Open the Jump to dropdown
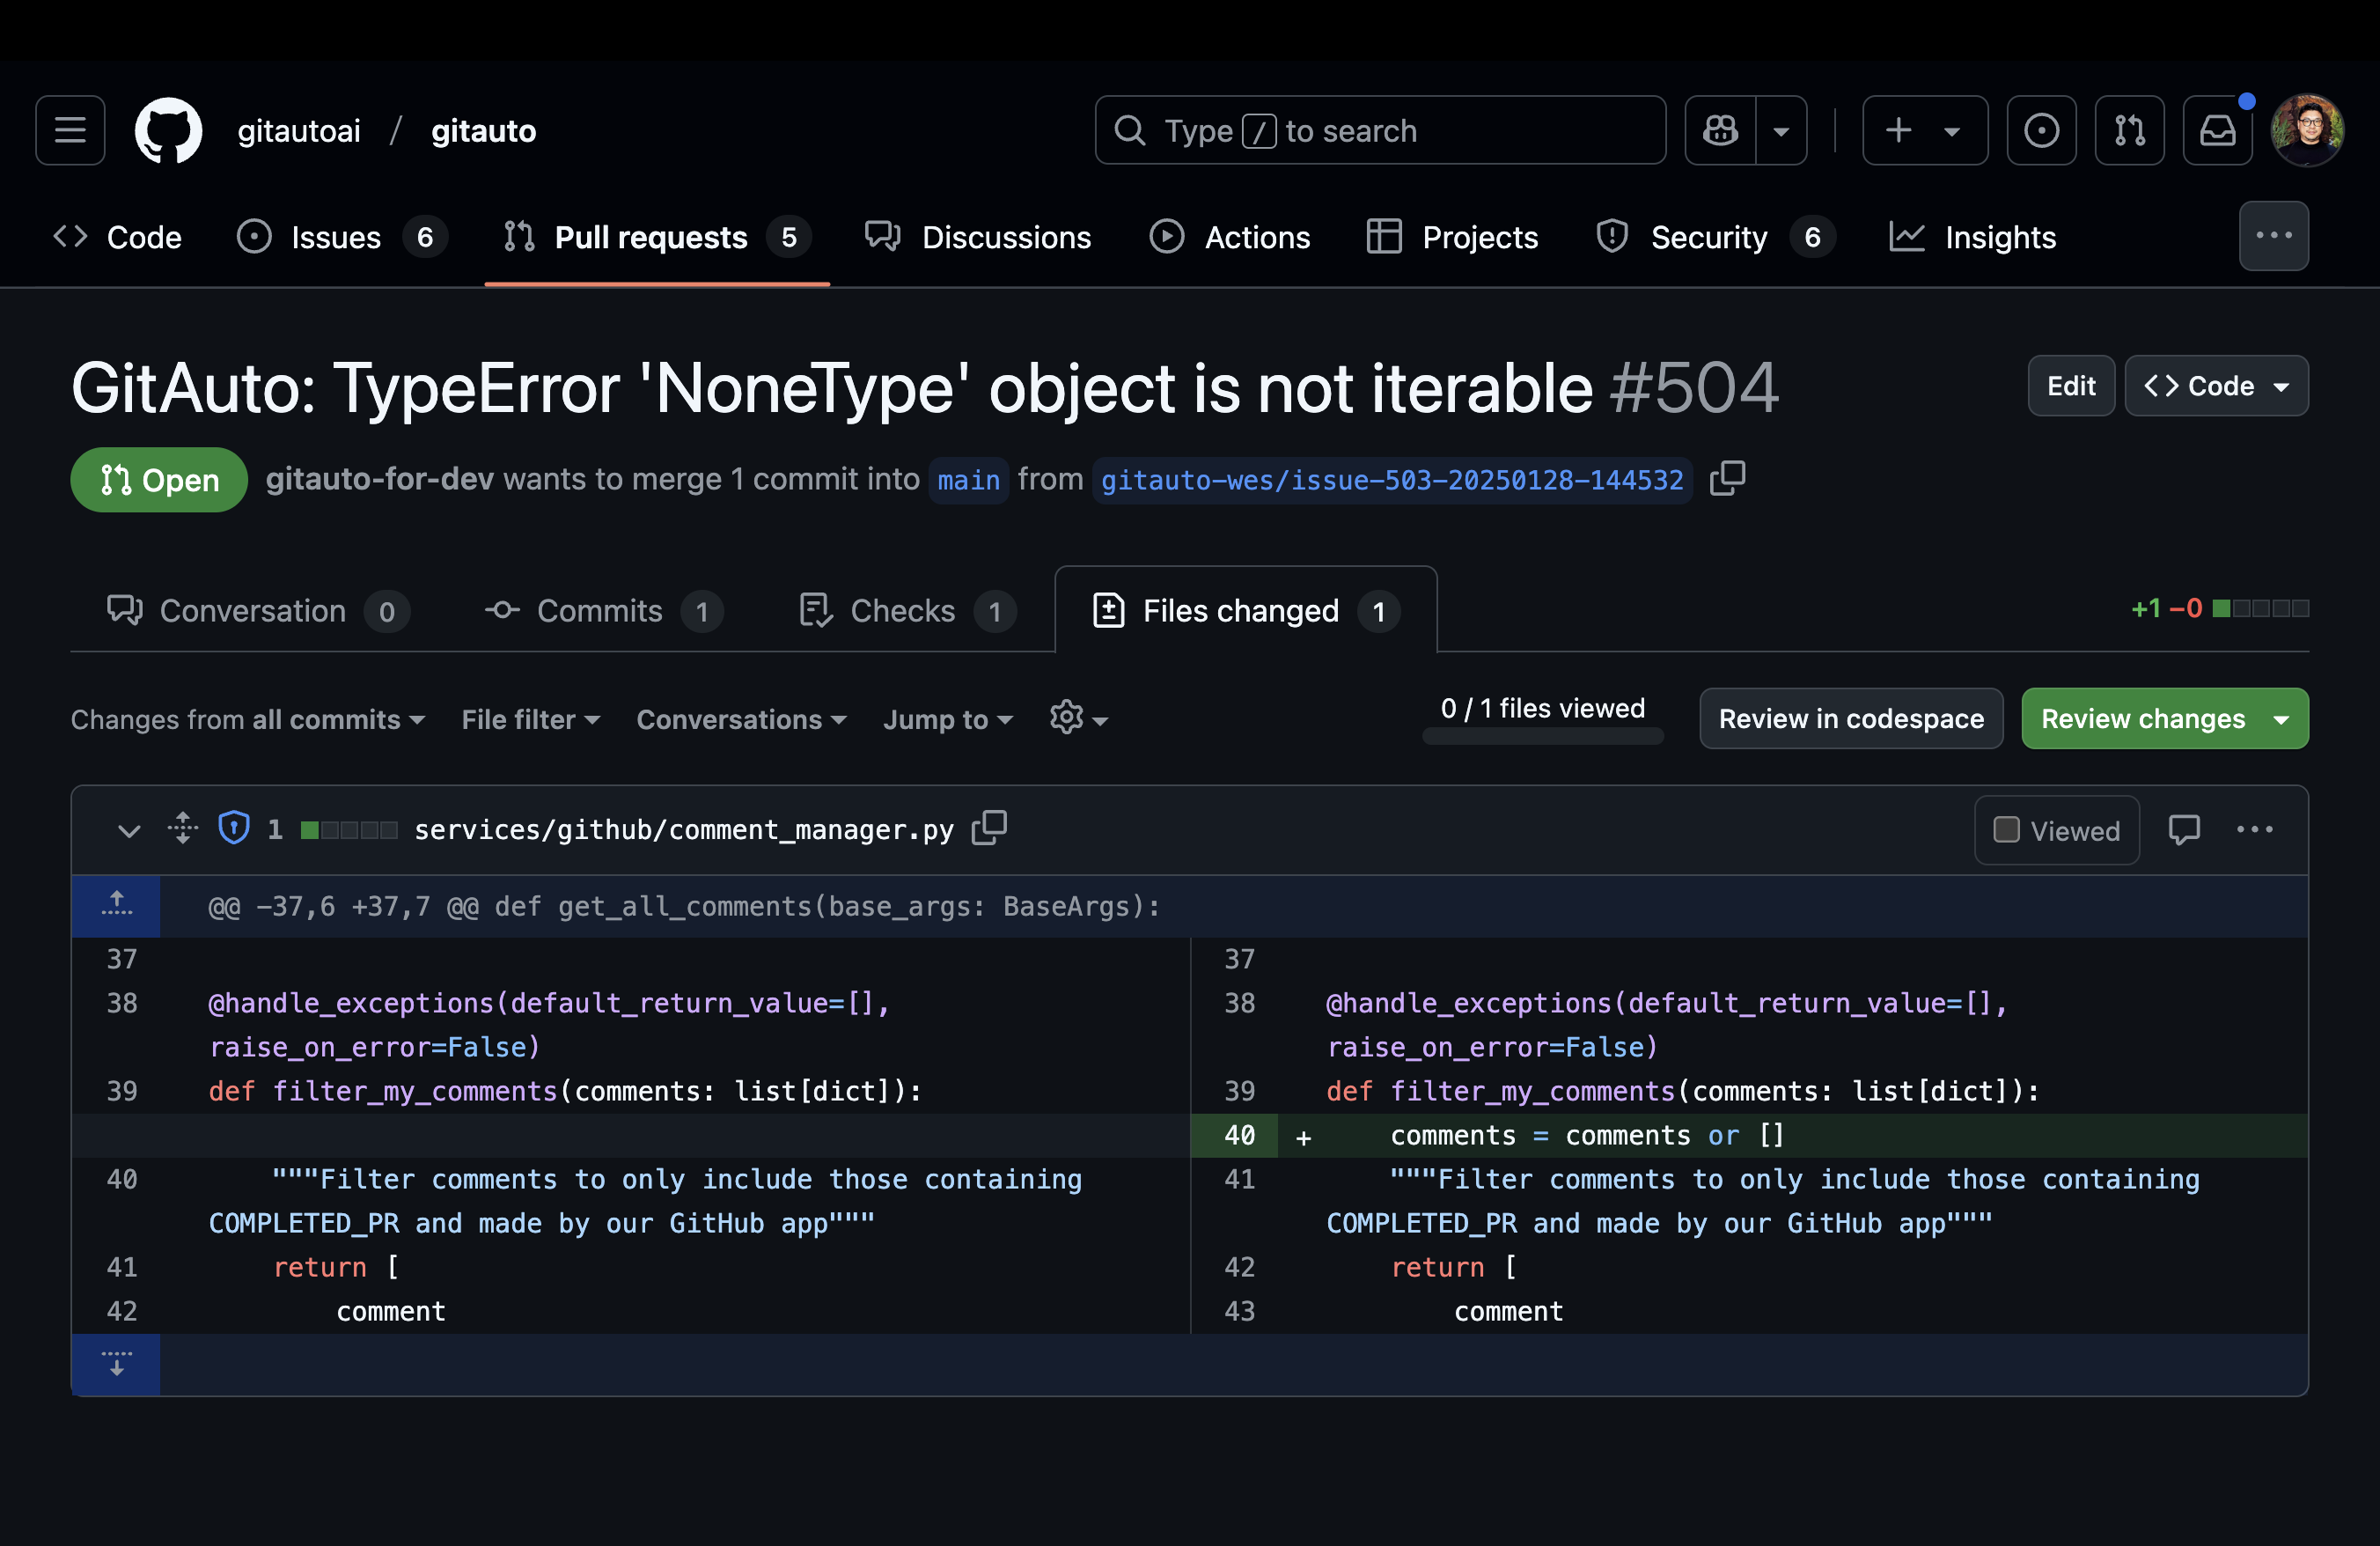The image size is (2380, 1546). 948,719
